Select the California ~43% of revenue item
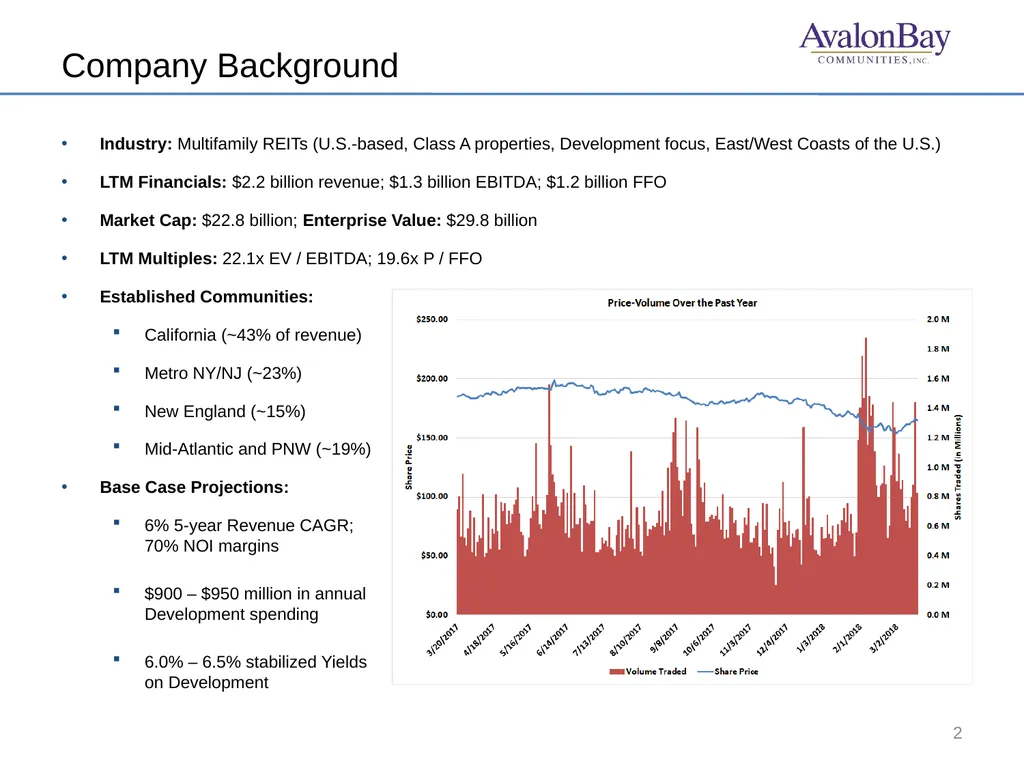Screen dimensions: 1024x768 pyautogui.click(x=253, y=335)
